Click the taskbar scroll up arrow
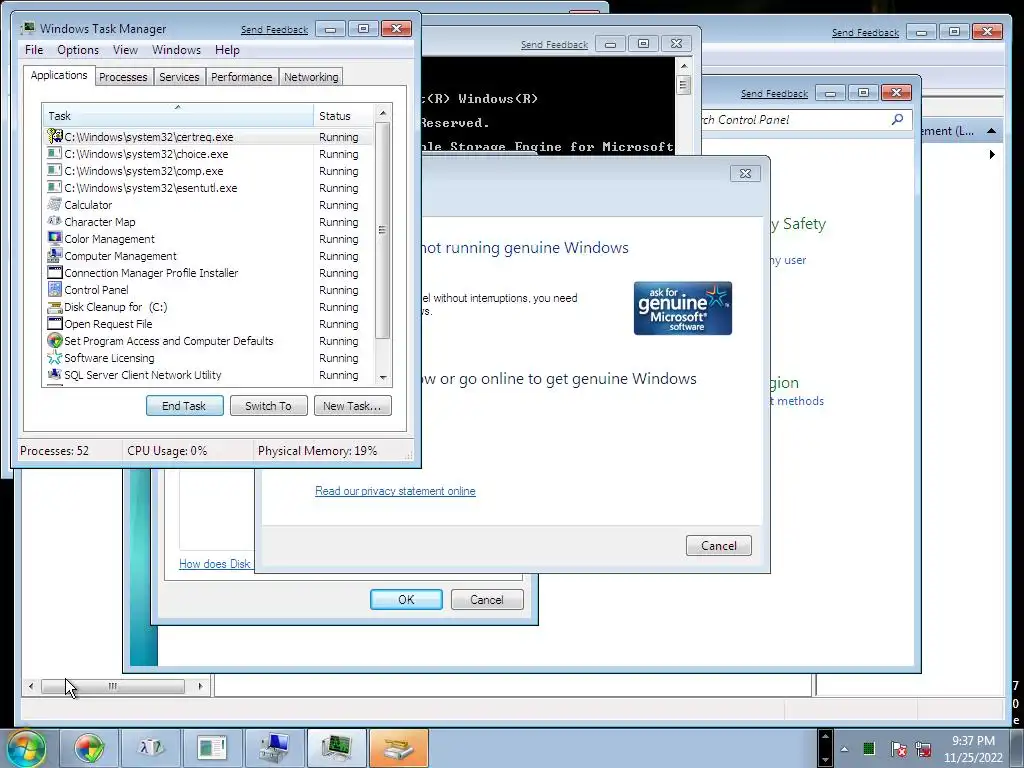 click(x=825, y=737)
